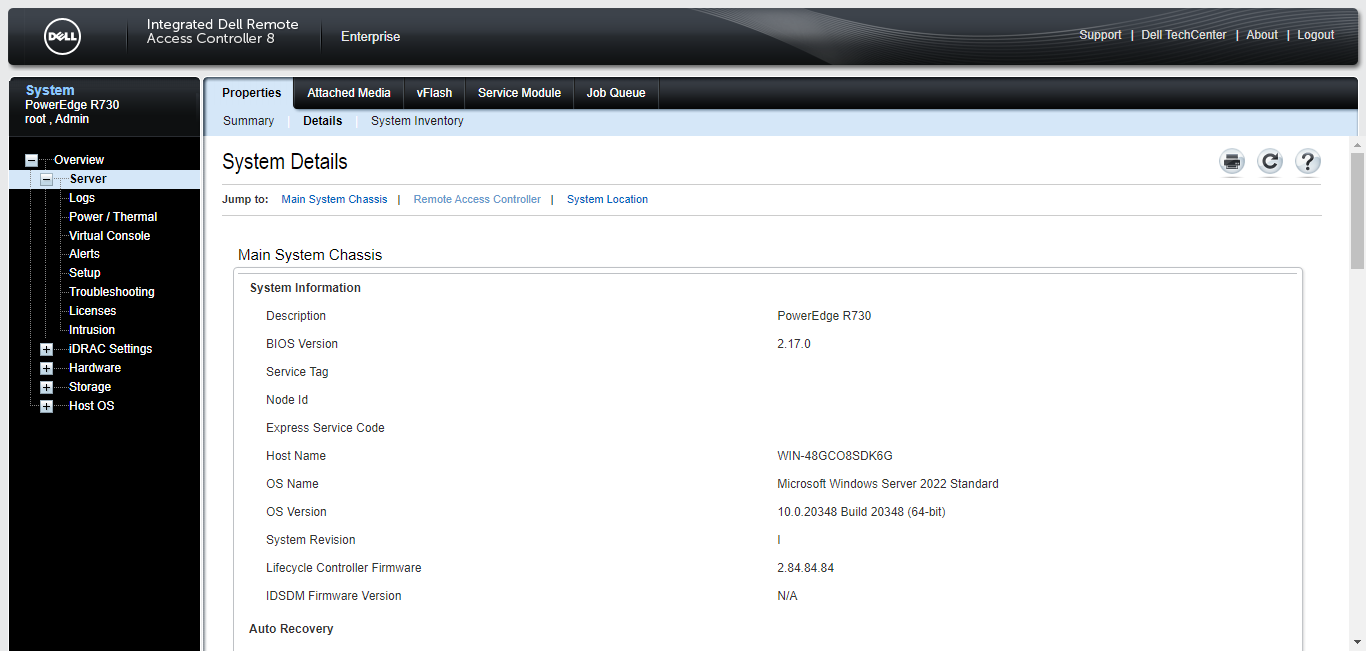
Task: Click the host name WIN-48GCO8SDK6G
Action: (835, 456)
